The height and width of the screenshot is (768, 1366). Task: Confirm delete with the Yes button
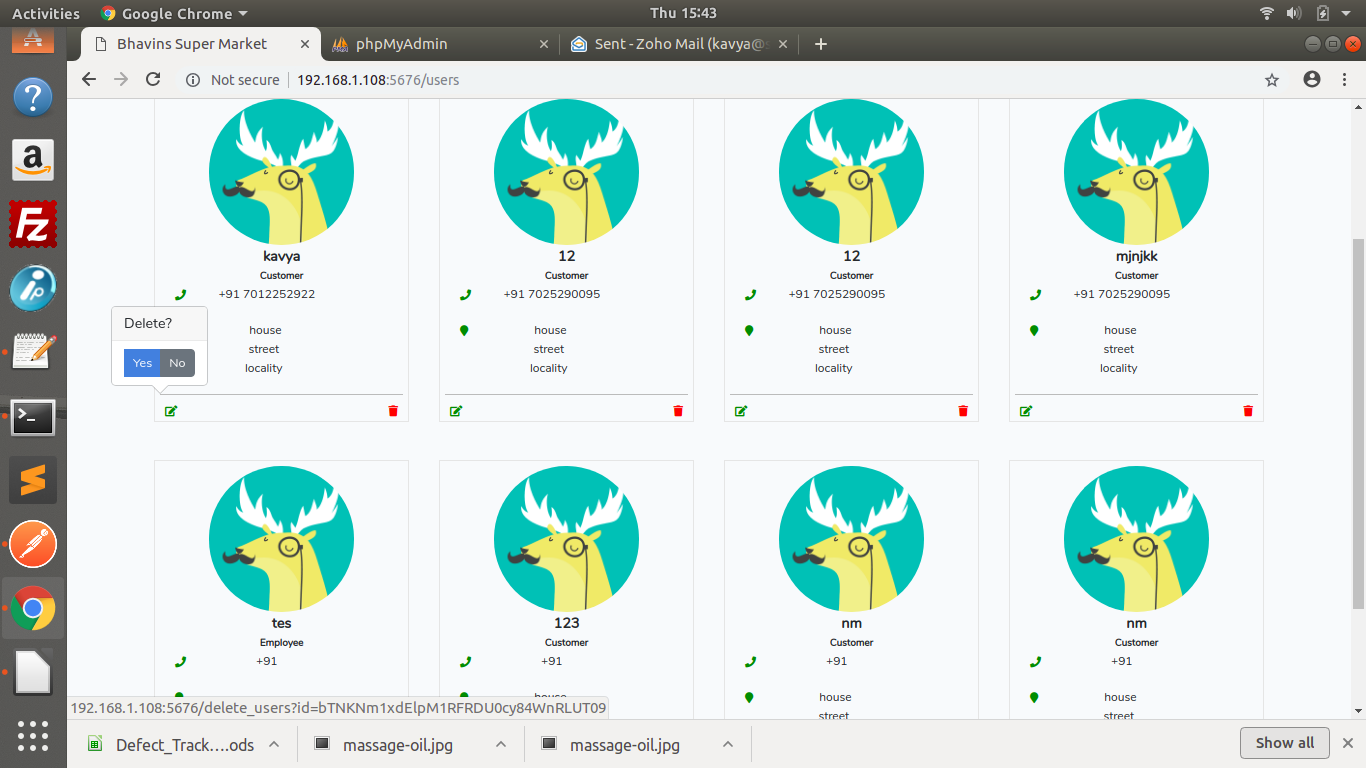point(142,363)
